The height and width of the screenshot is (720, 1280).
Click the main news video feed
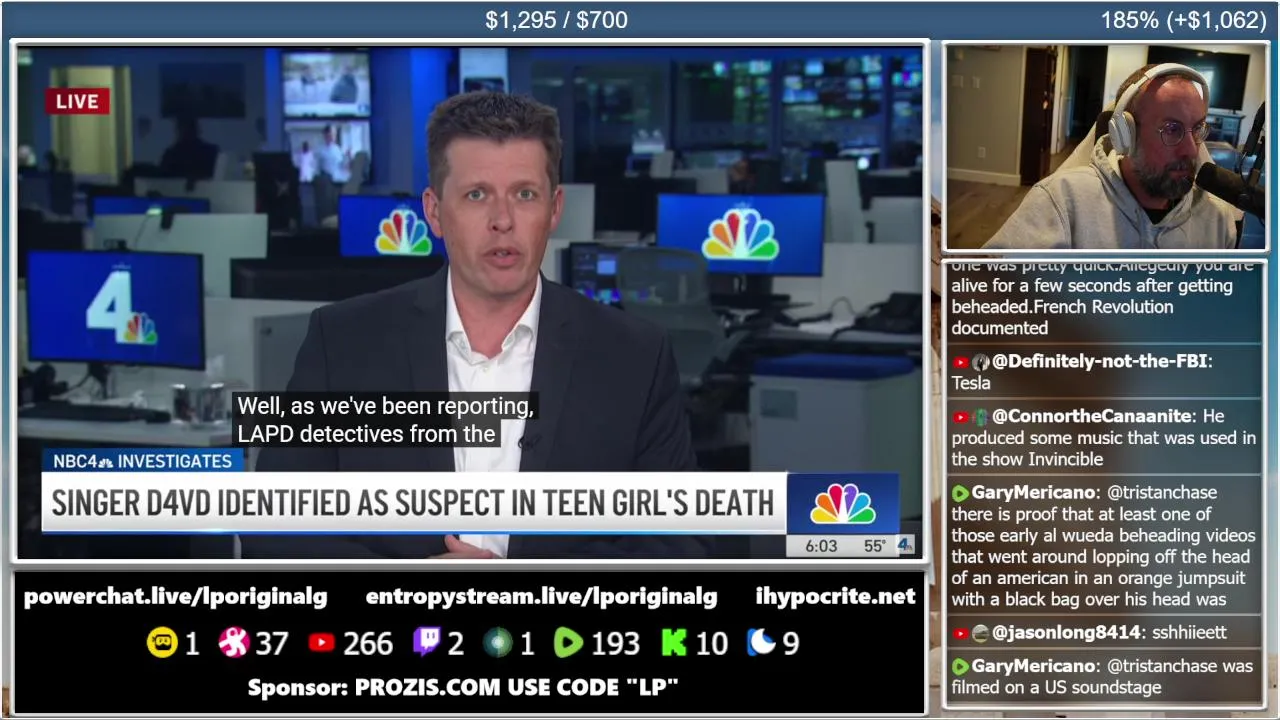[470, 302]
